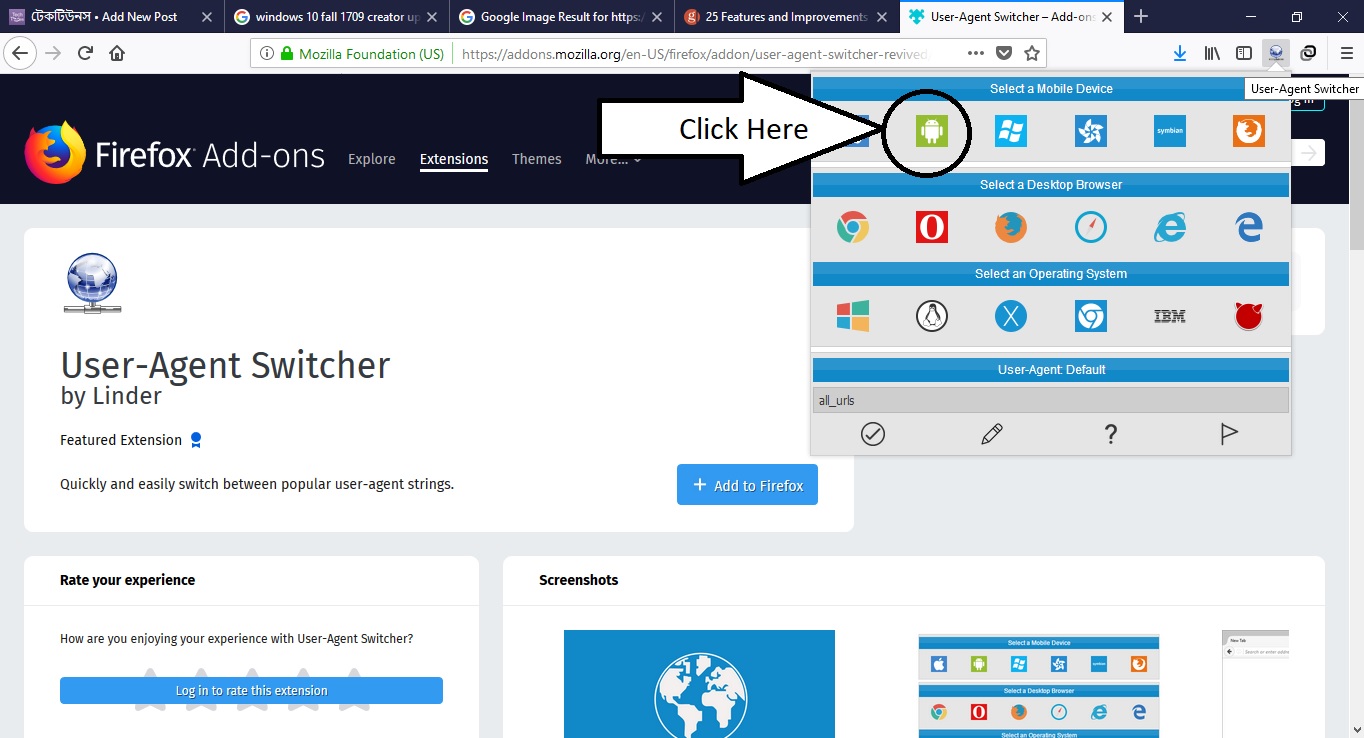This screenshot has height=738, width=1364.
Task: Save the page to Pocket
Action: [x=1004, y=53]
